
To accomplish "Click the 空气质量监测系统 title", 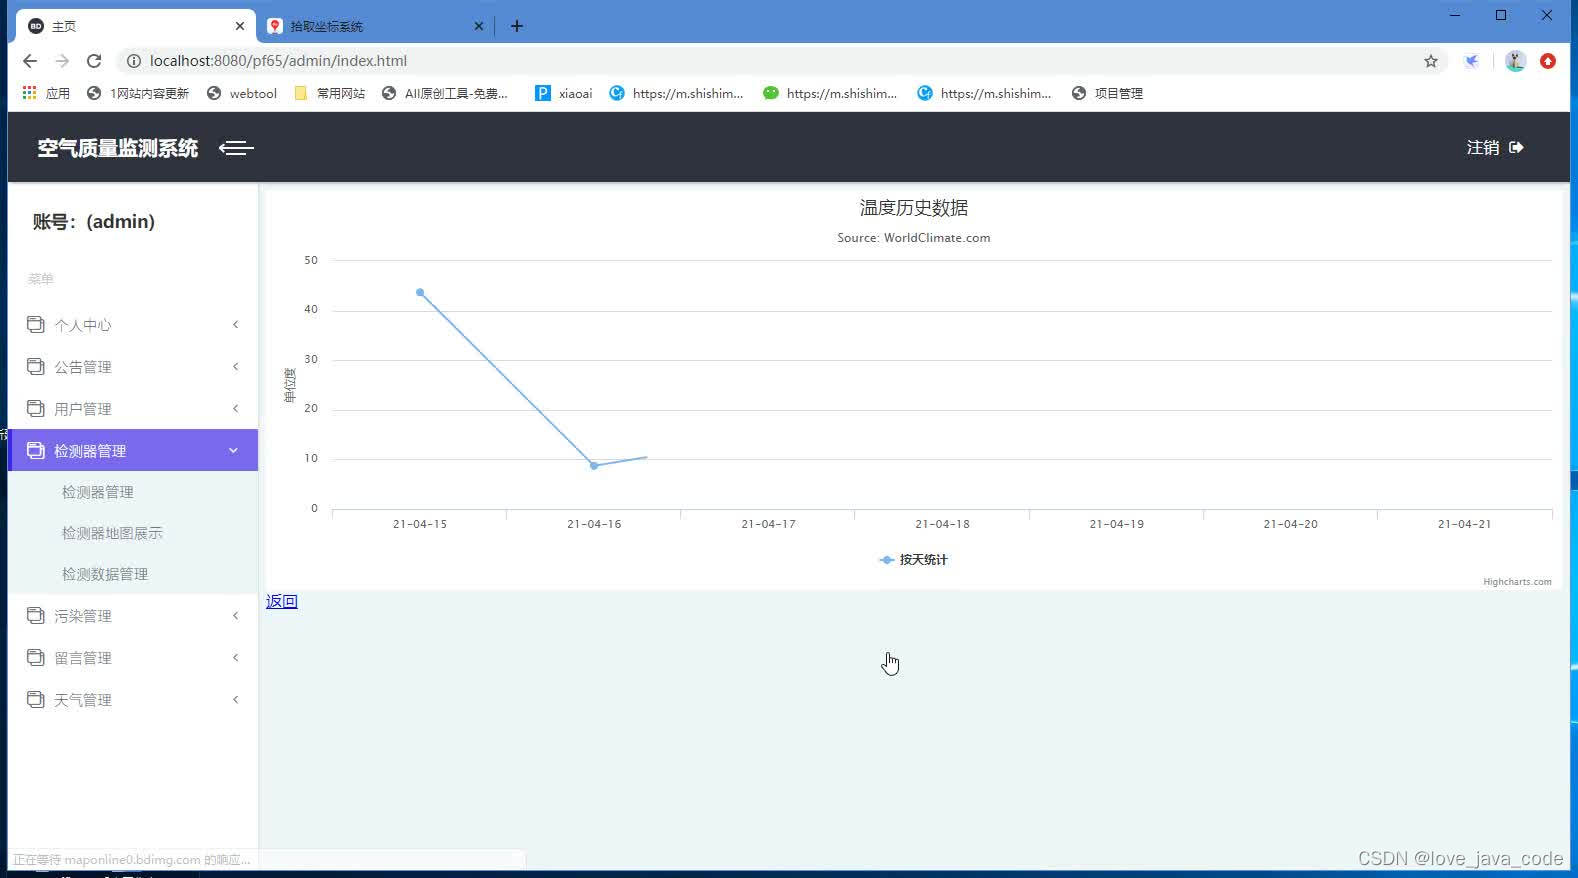I will pyautogui.click(x=118, y=148).
